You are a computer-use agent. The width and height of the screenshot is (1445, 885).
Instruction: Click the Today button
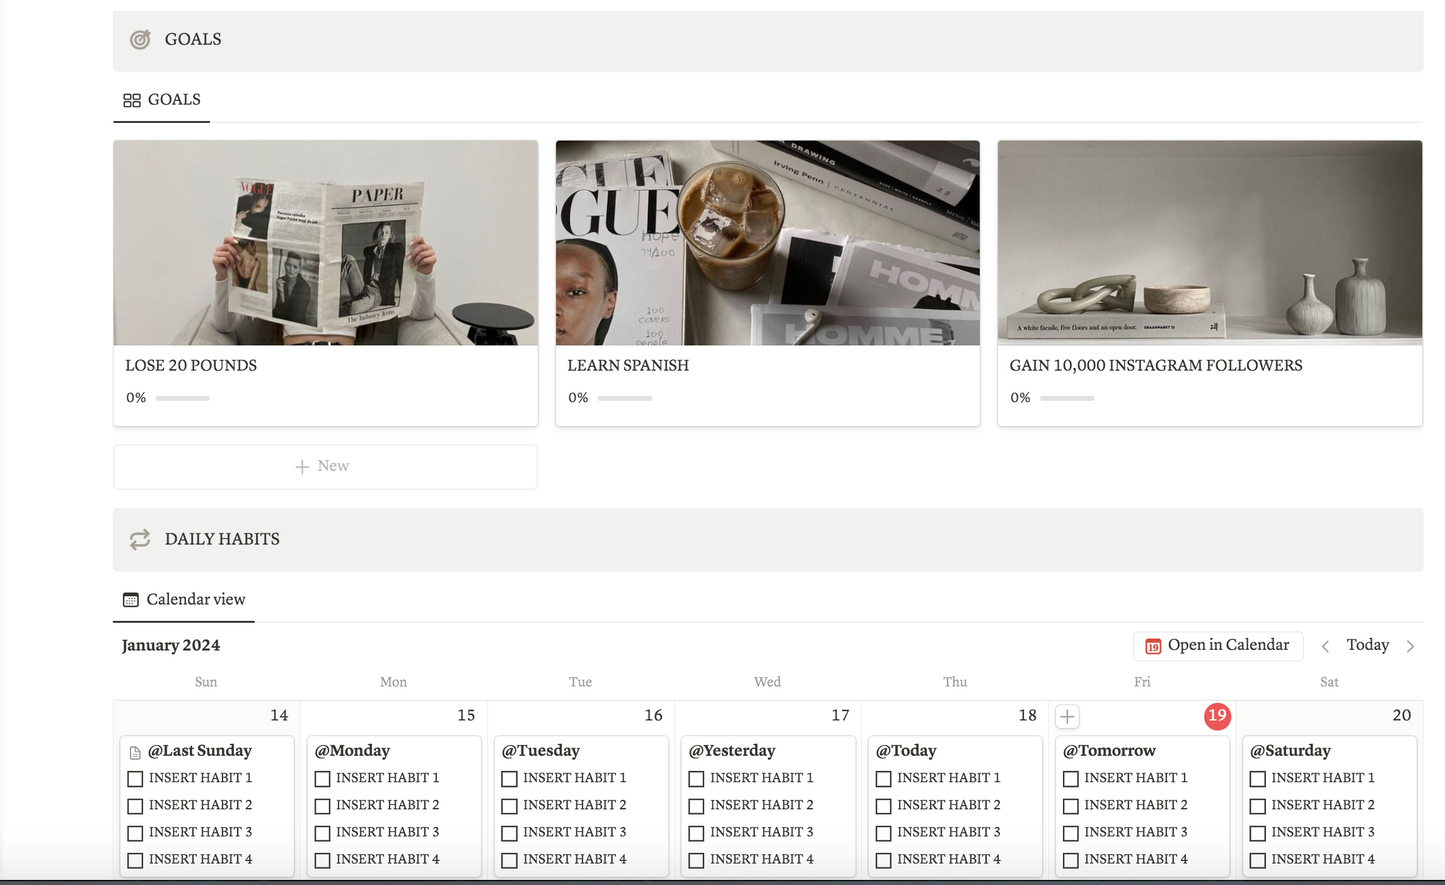[1367, 645]
